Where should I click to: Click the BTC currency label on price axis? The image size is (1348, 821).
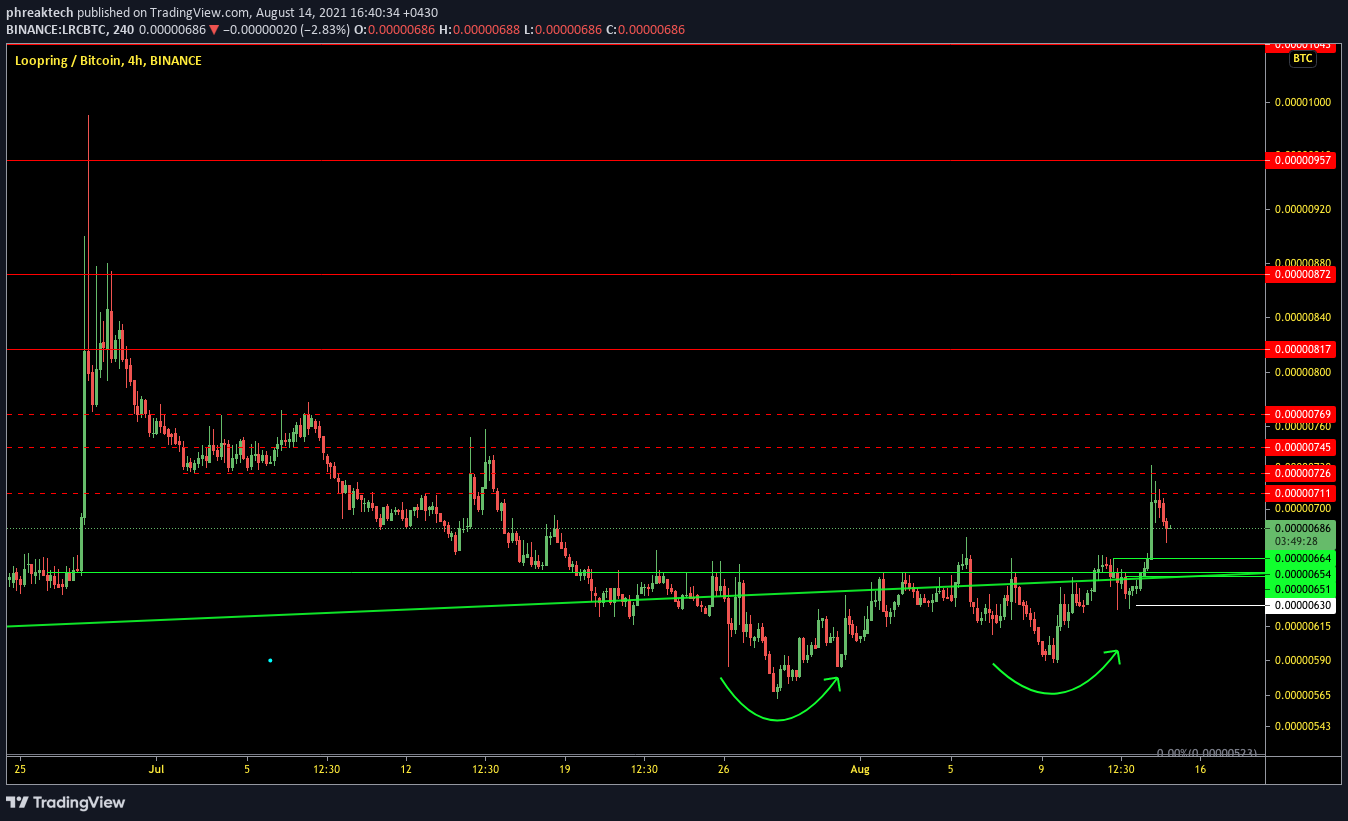[x=1301, y=59]
